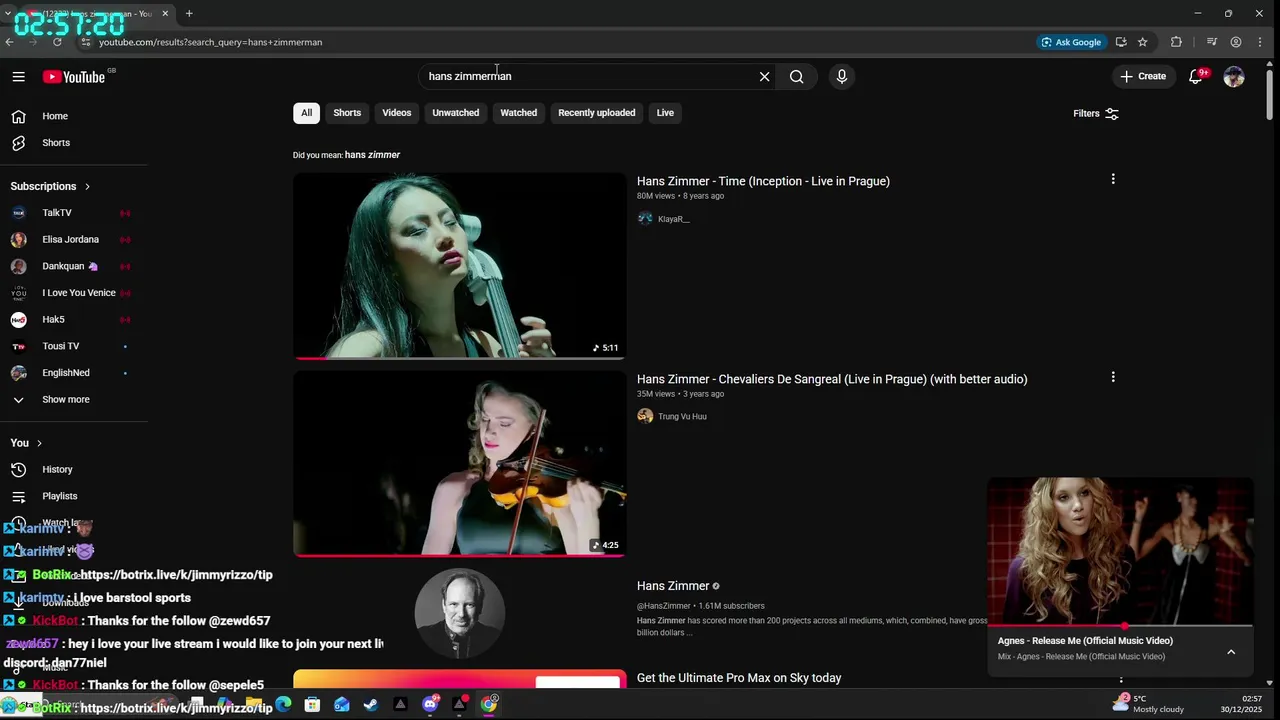Click the YouTube logo
The image size is (1280, 720).
coord(74,77)
